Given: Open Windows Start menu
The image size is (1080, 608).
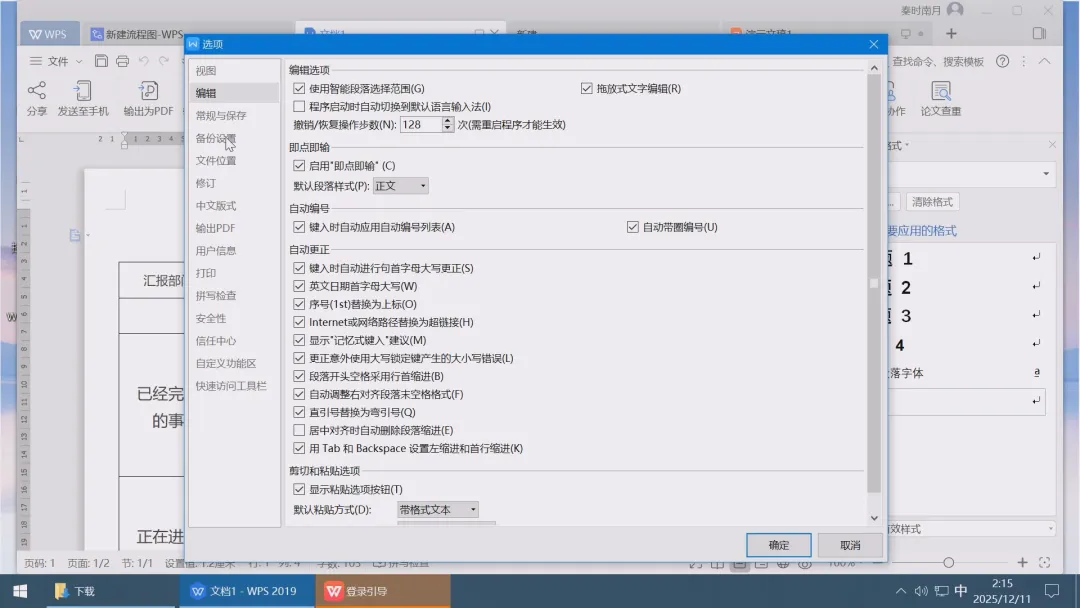Looking at the screenshot, I should click(x=20, y=591).
